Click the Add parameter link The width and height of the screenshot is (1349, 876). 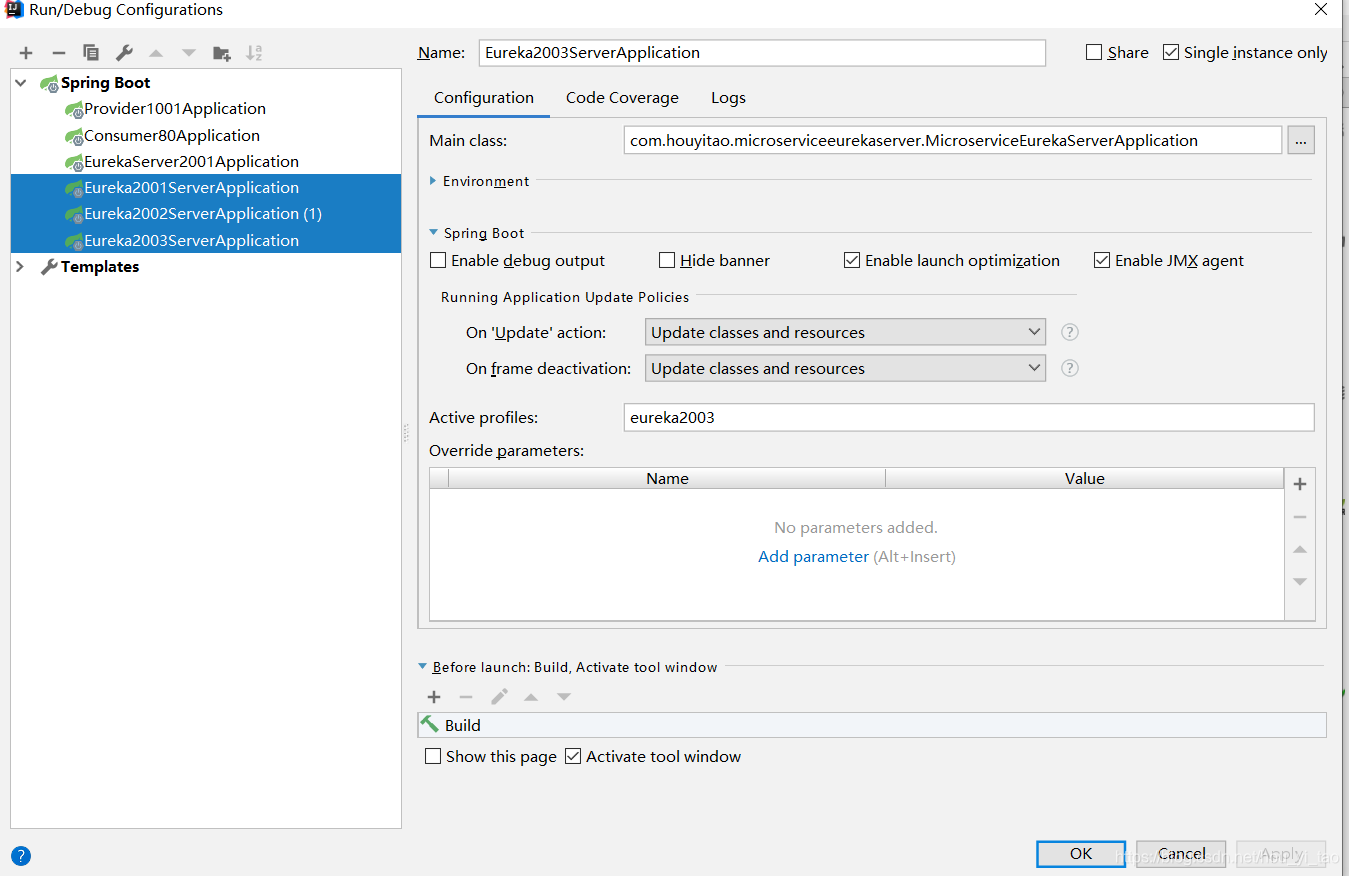click(813, 557)
